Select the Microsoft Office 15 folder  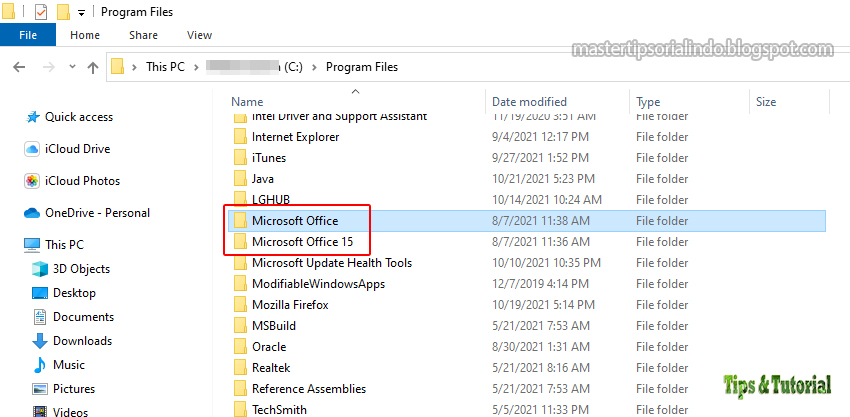[302, 242]
